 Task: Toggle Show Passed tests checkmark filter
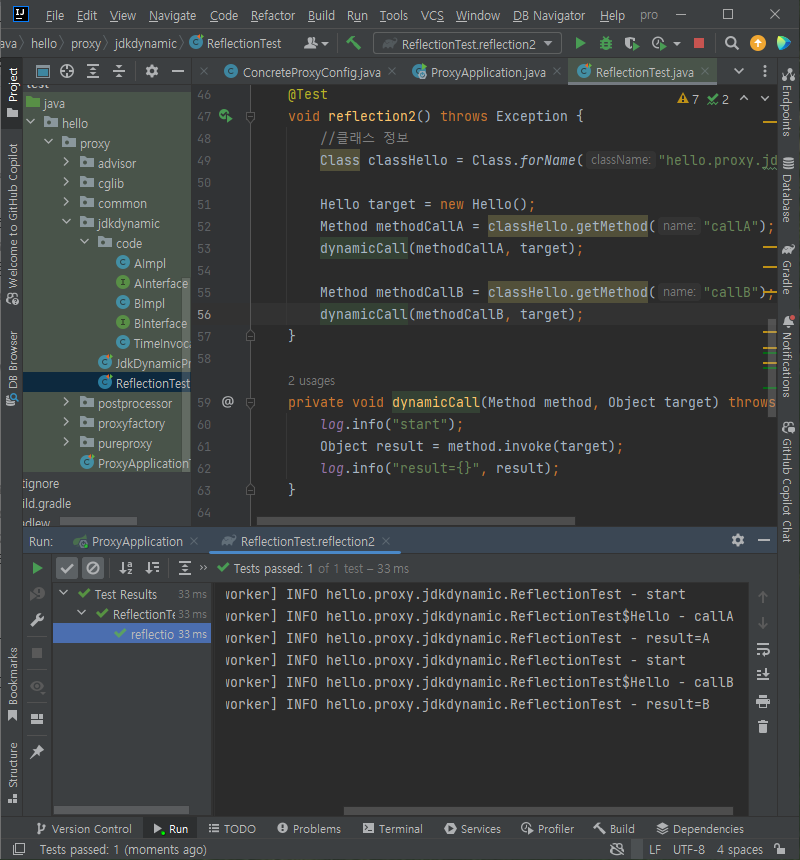(x=67, y=568)
